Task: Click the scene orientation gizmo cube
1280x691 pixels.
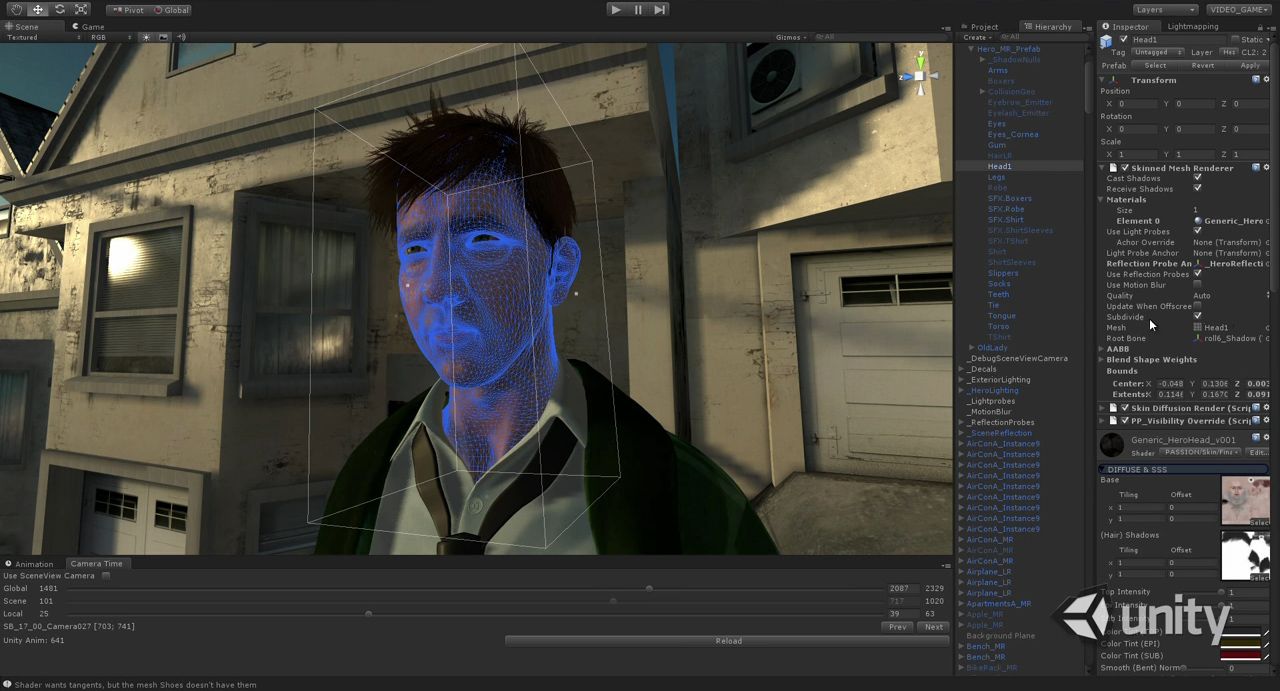Action: (x=919, y=76)
